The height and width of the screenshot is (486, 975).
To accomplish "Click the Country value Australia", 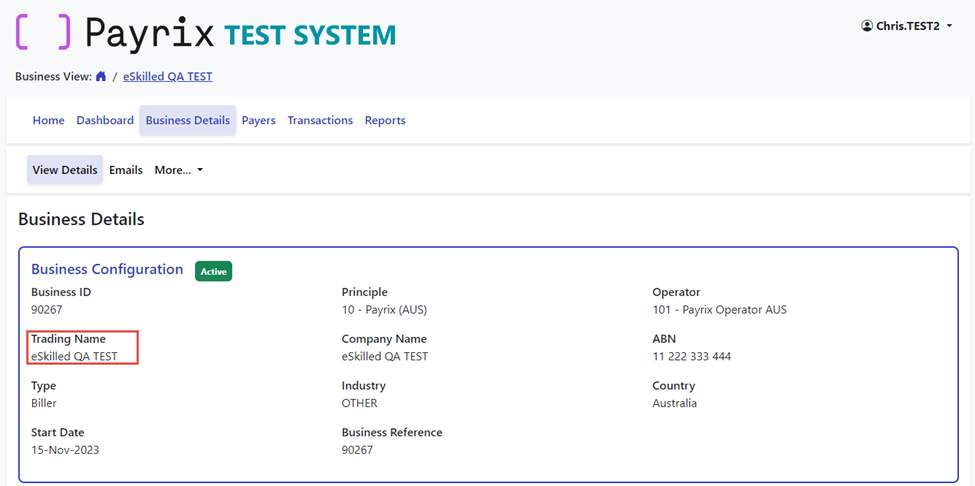I will tap(675, 403).
